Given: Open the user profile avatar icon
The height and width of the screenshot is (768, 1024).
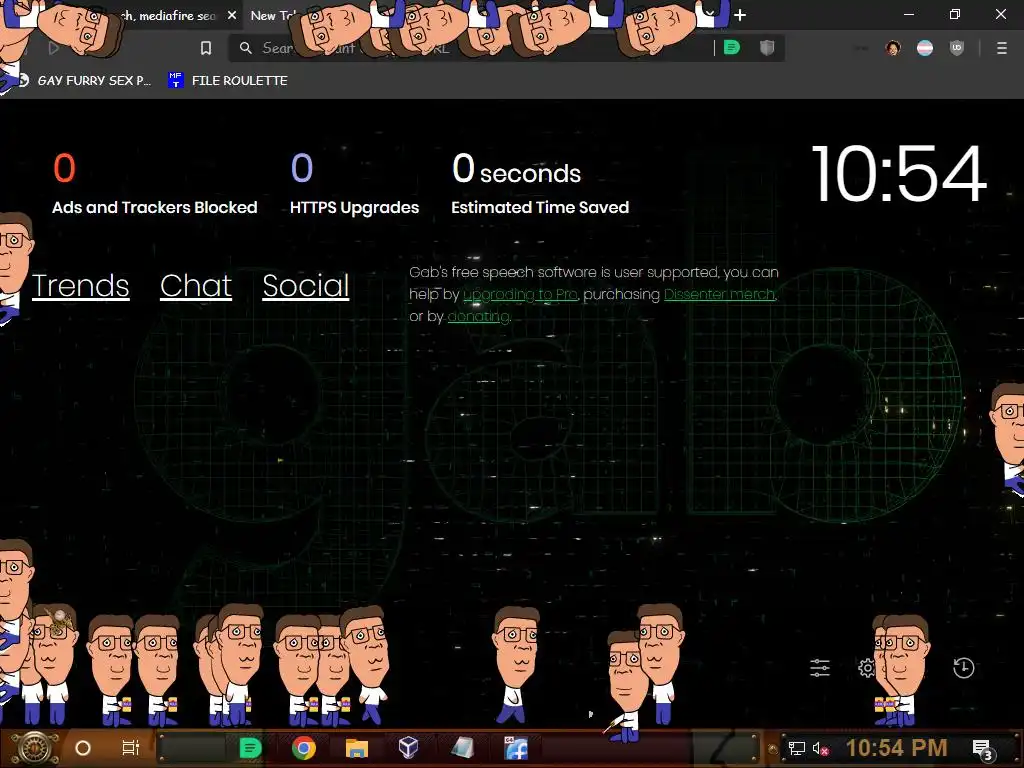Looking at the screenshot, I should (893, 48).
